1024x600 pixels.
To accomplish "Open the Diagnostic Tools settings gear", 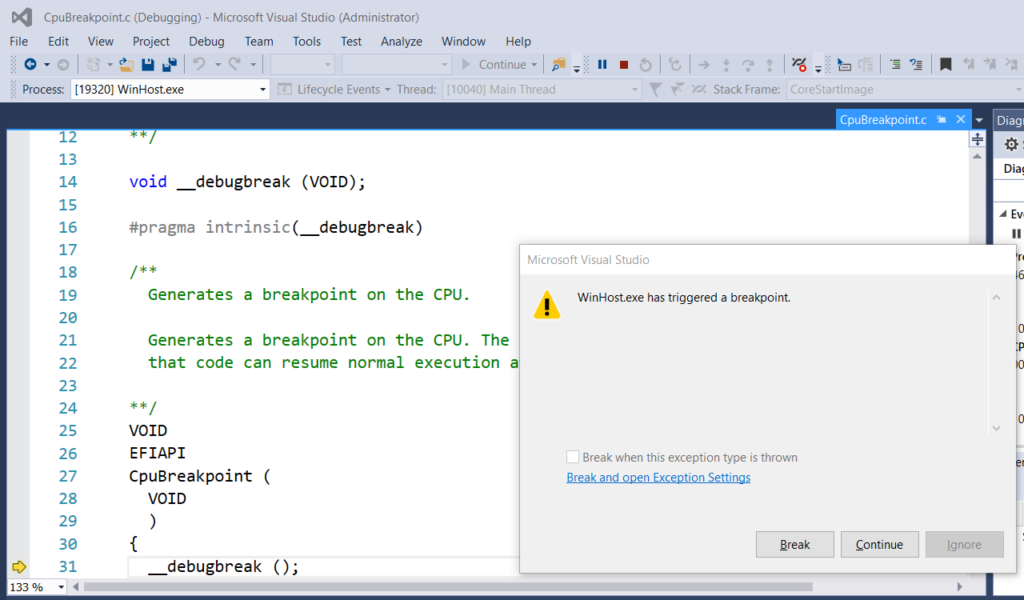I will [1011, 144].
